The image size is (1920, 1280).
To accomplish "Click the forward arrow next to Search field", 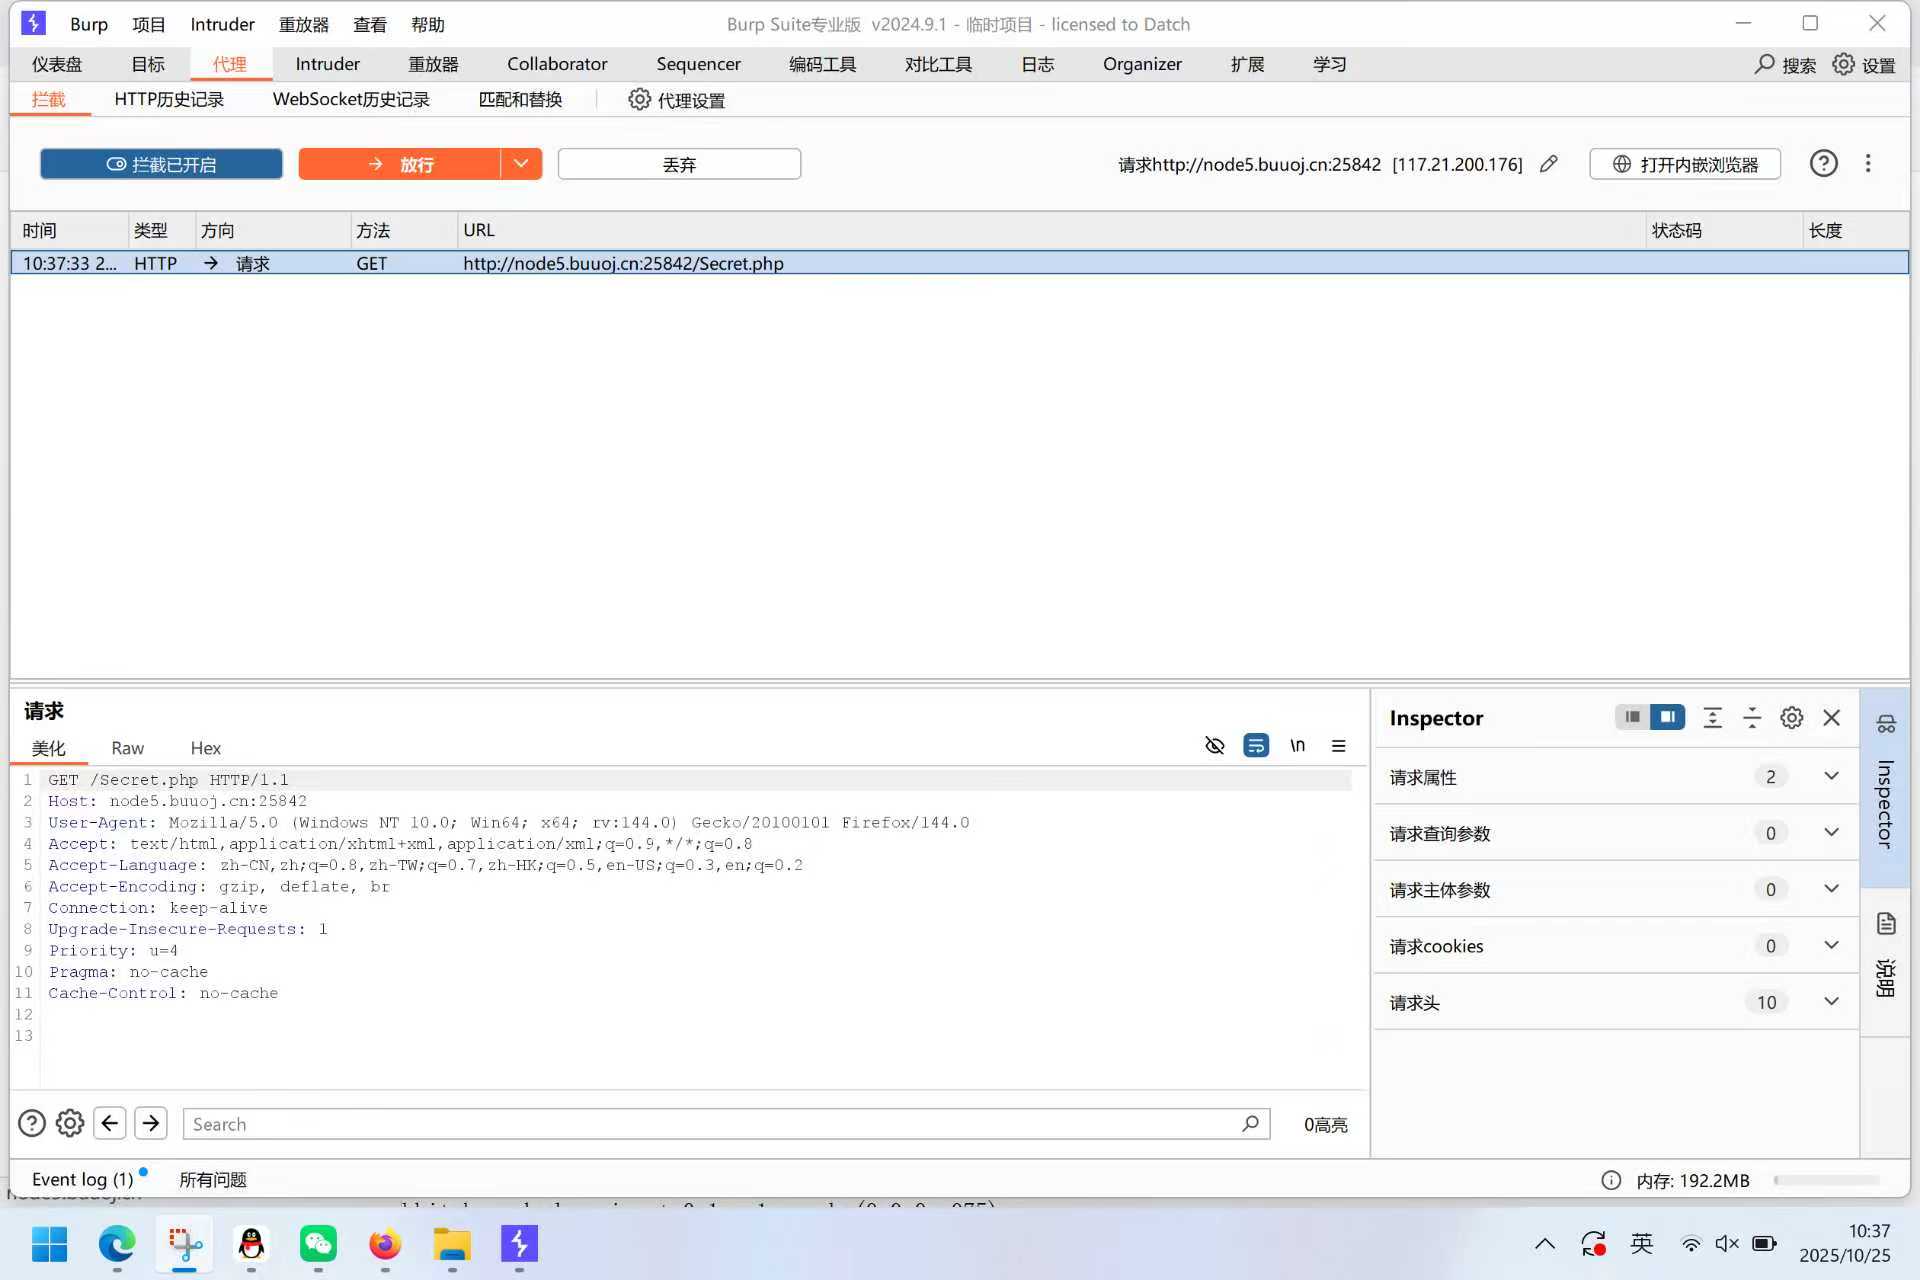I will point(151,1123).
